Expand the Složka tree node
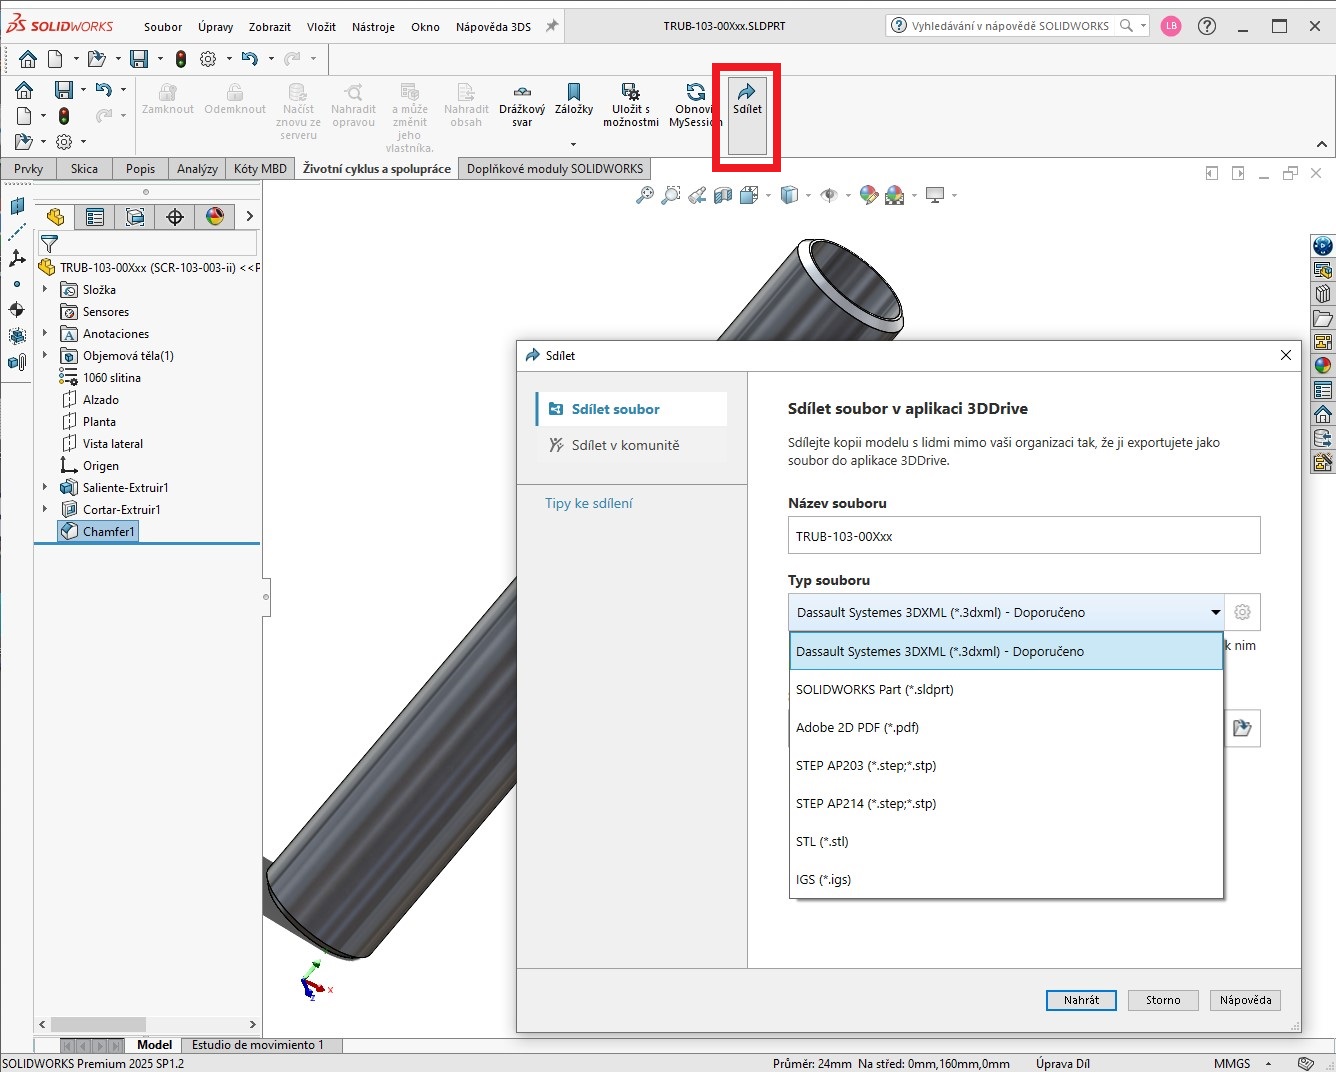 [44, 289]
